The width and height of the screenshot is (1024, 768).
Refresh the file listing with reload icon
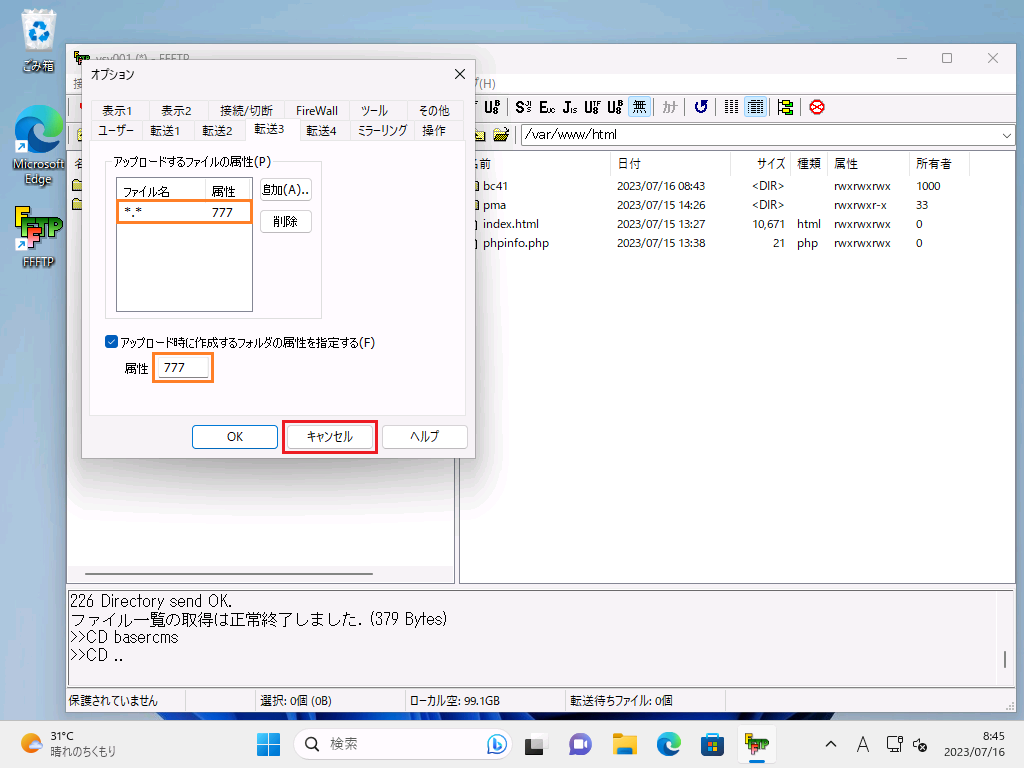click(x=701, y=107)
